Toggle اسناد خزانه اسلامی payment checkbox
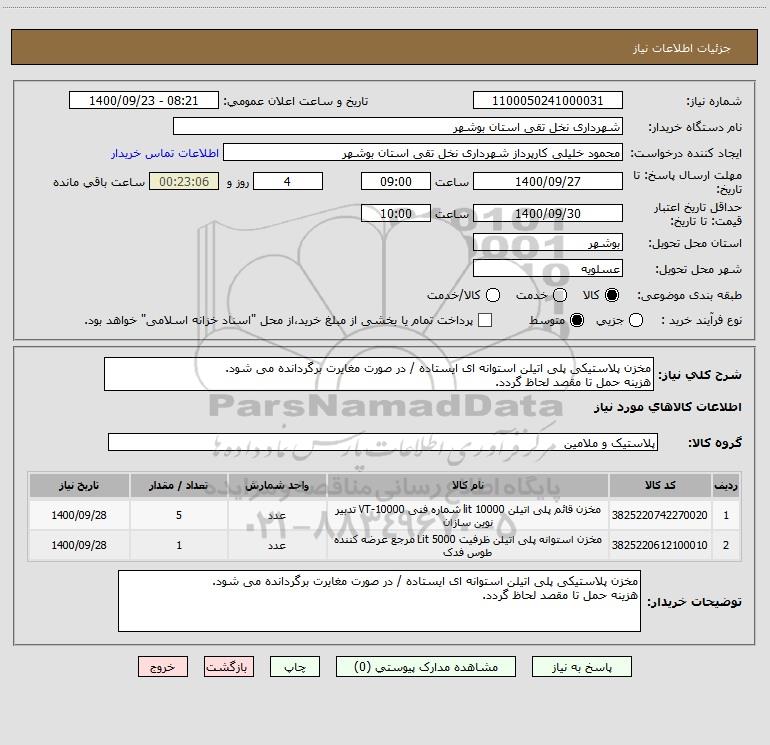Image resolution: width=770 pixels, height=745 pixels. pos(485,320)
